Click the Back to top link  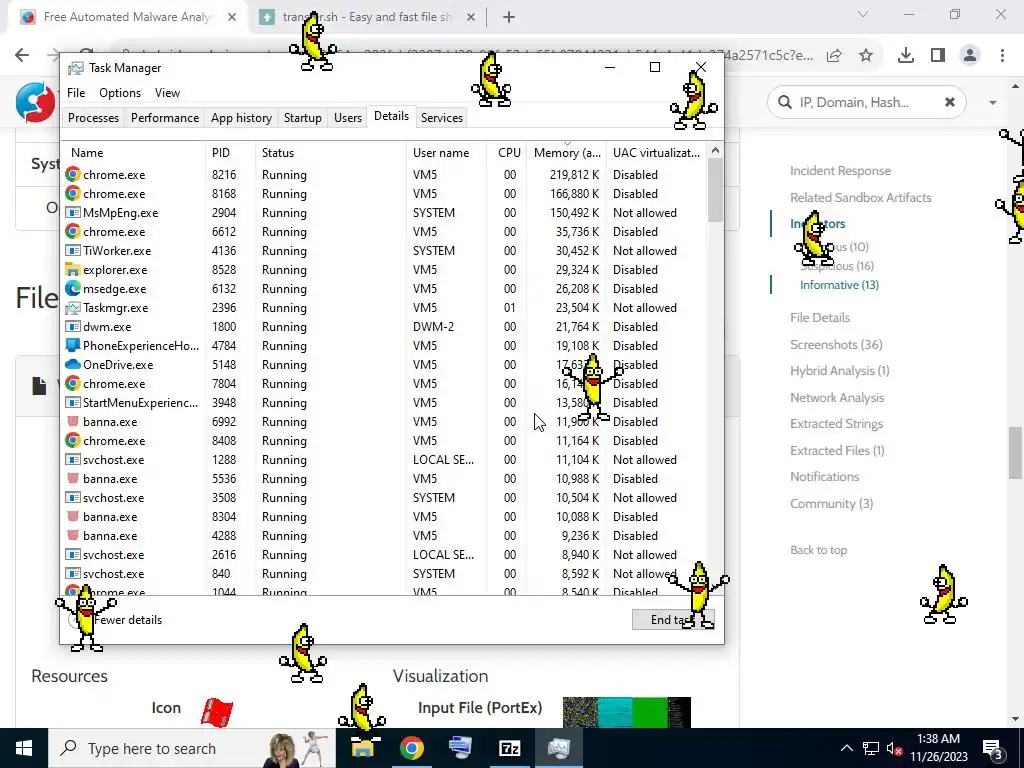click(x=818, y=550)
